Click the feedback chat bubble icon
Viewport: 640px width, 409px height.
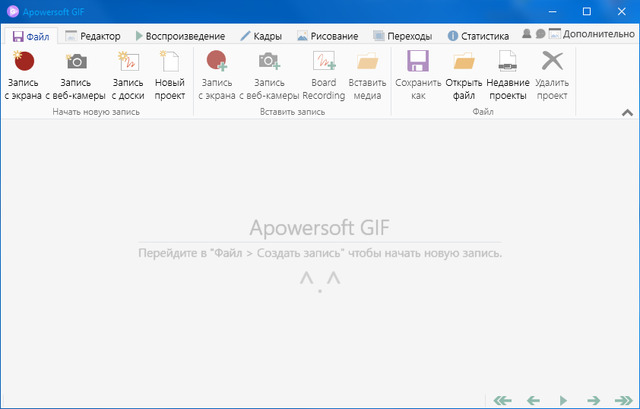(540, 34)
